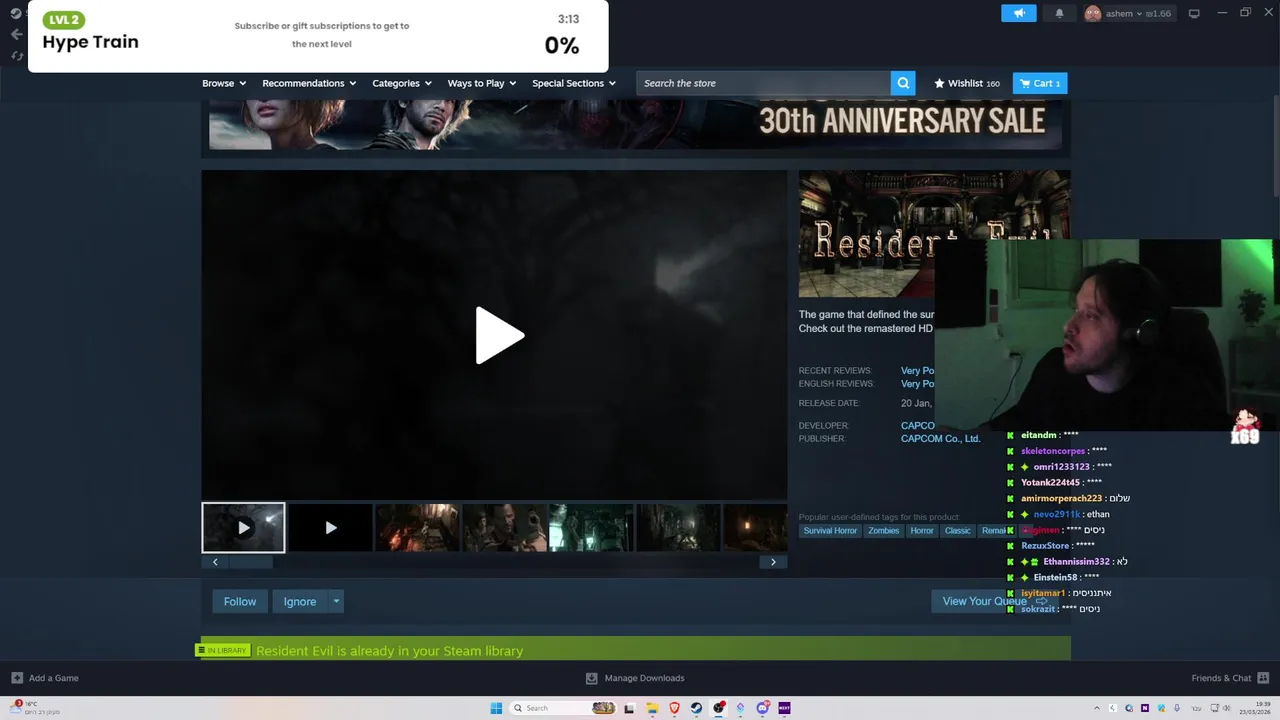Click the Follow button
Viewport: 1280px width, 720px height.
pyautogui.click(x=240, y=601)
